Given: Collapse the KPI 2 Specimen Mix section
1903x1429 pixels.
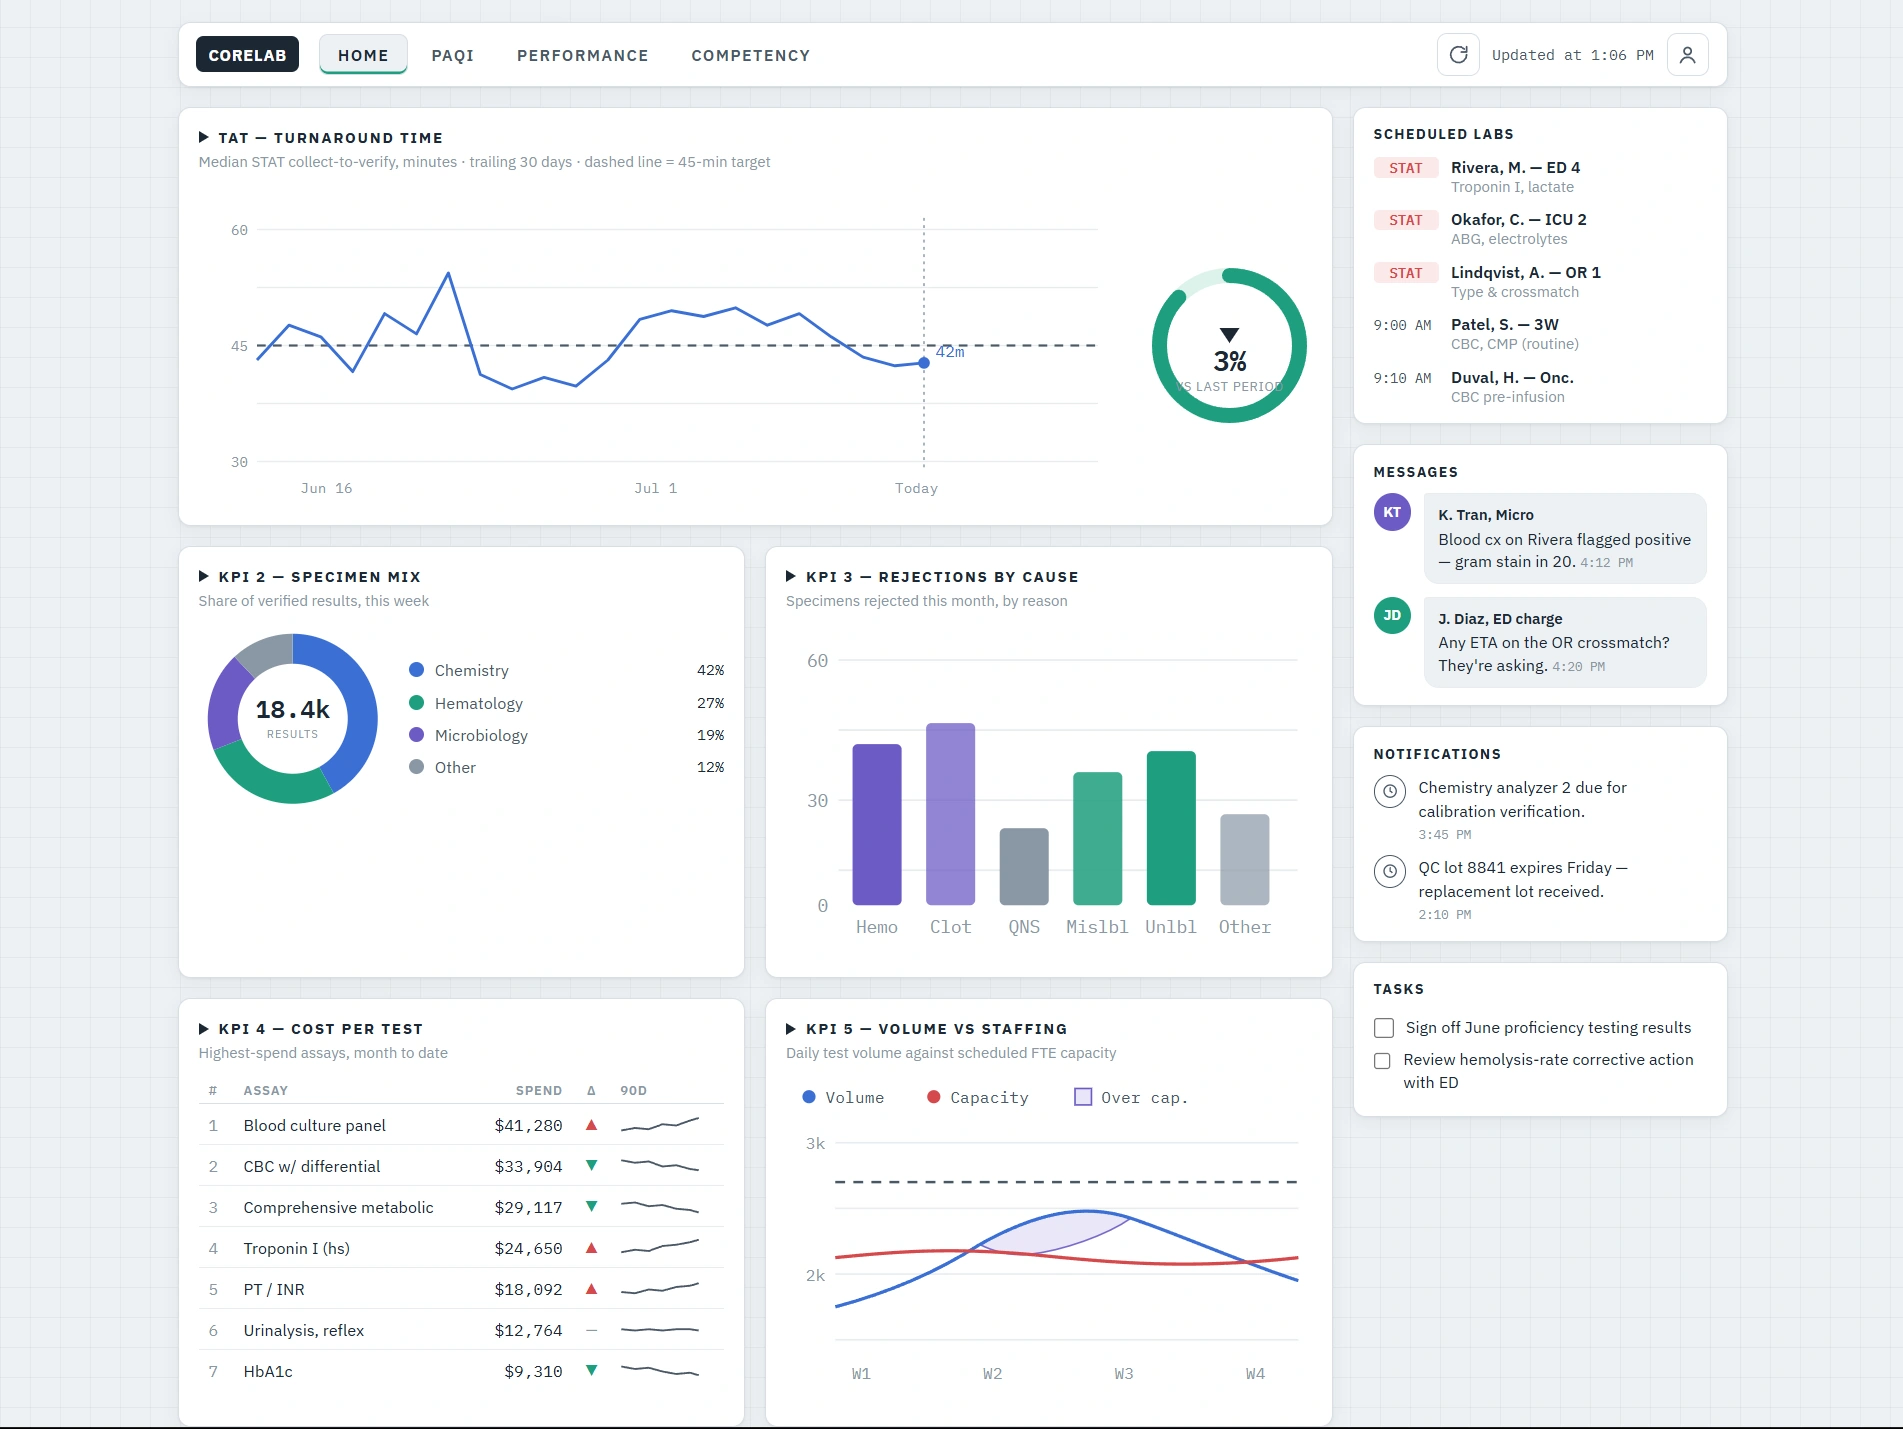Looking at the screenshot, I should pos(204,577).
